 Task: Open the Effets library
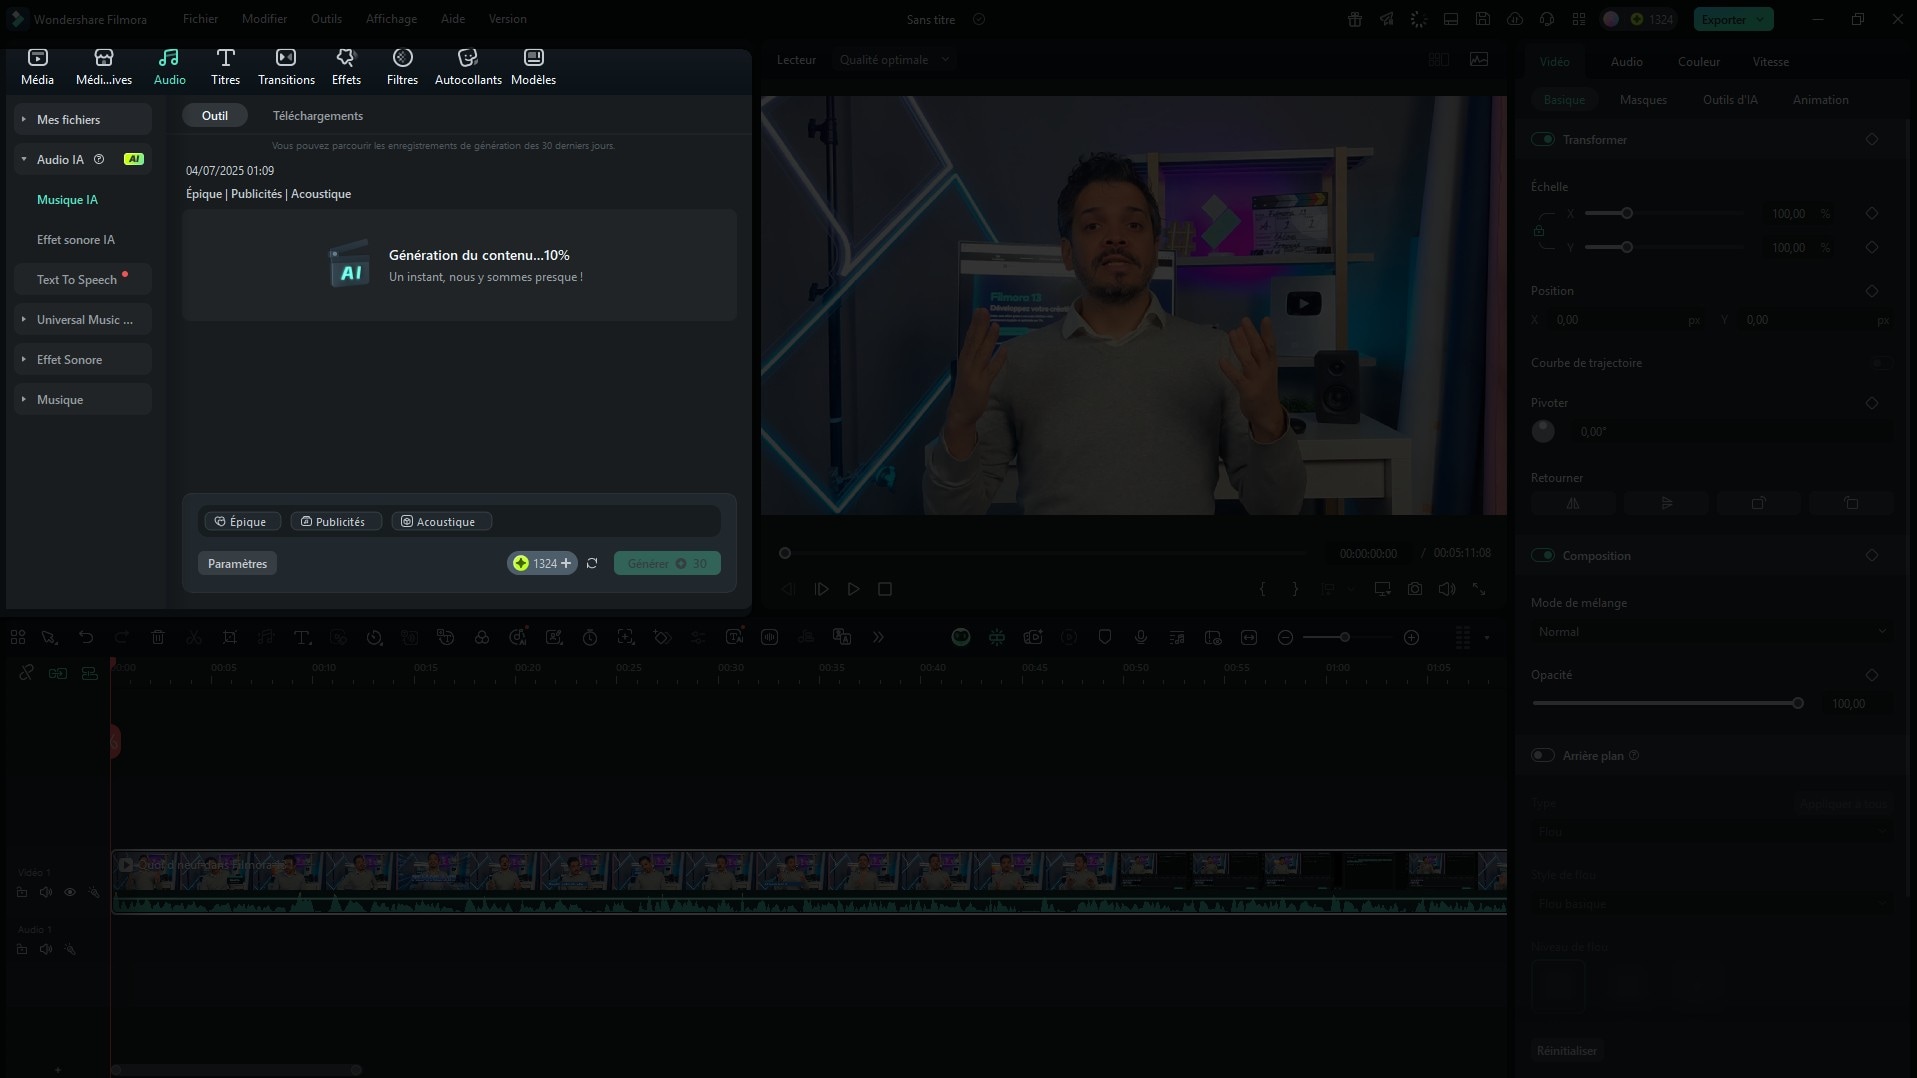pos(346,66)
